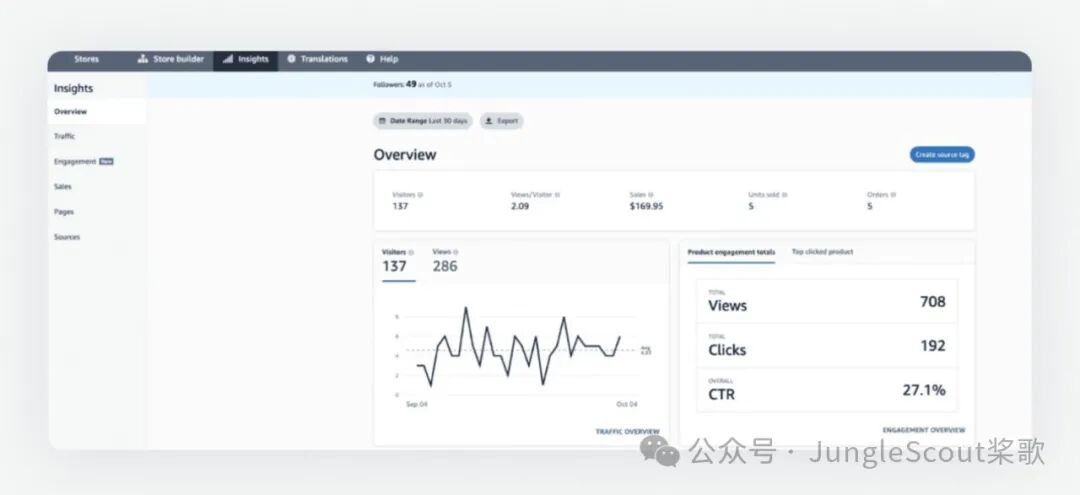Click info icon next to Visitors summary metric
This screenshot has width=1080, height=495.
[420, 195]
